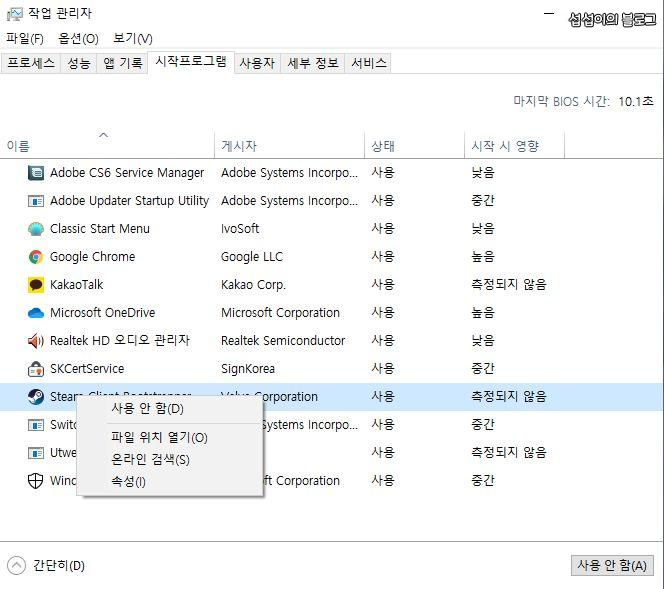This screenshot has height=589, width=664.
Task: Collapse view with the 간단히(D) arrow icon
Action: pyautogui.click(x=17, y=565)
